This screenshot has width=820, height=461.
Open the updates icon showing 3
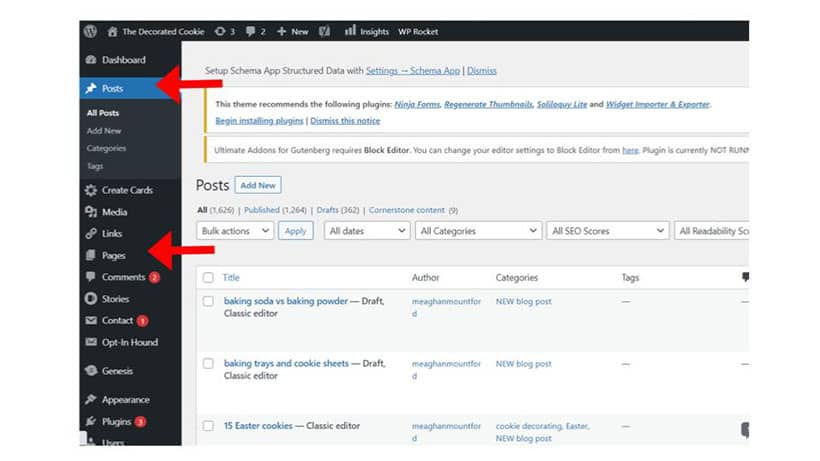[220, 31]
